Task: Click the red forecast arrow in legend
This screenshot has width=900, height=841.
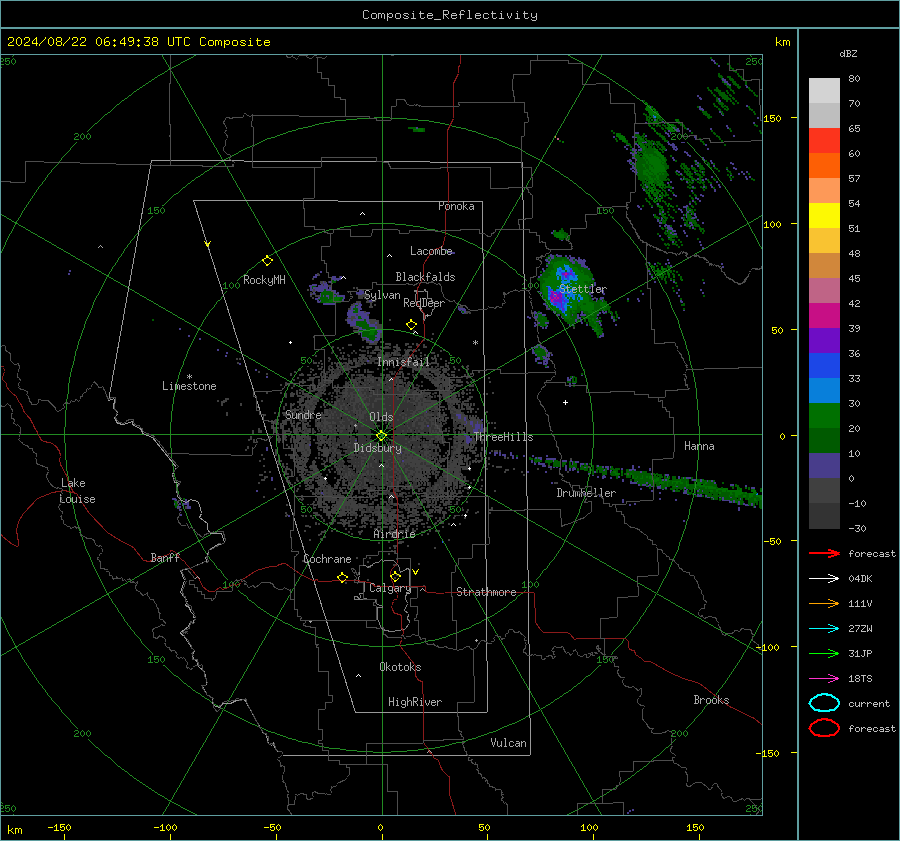Action: [824, 553]
